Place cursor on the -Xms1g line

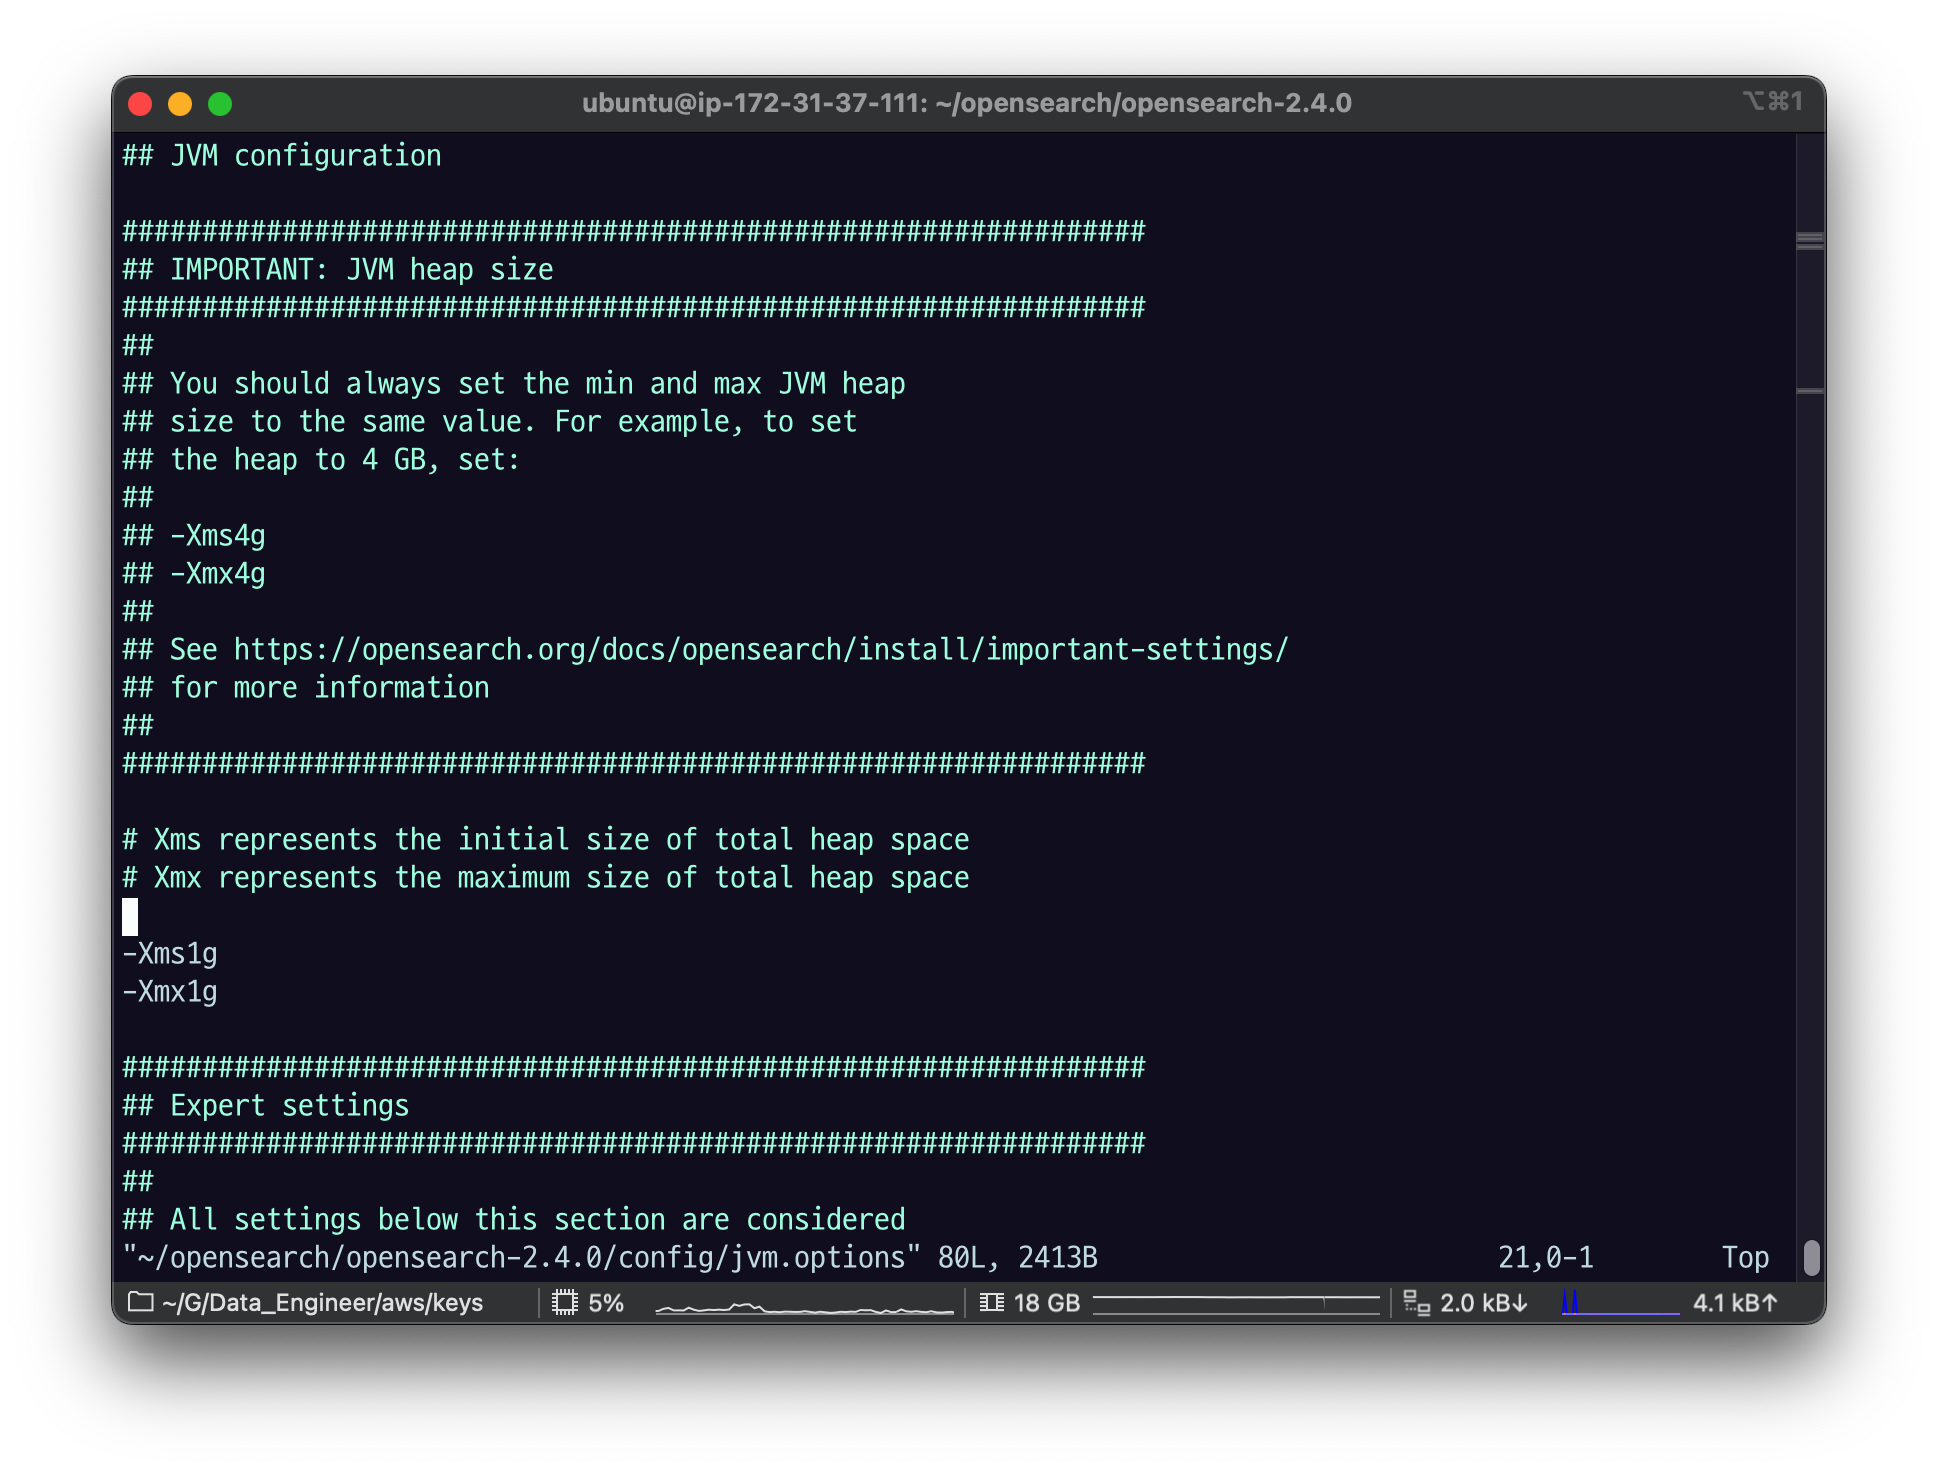[x=170, y=954]
